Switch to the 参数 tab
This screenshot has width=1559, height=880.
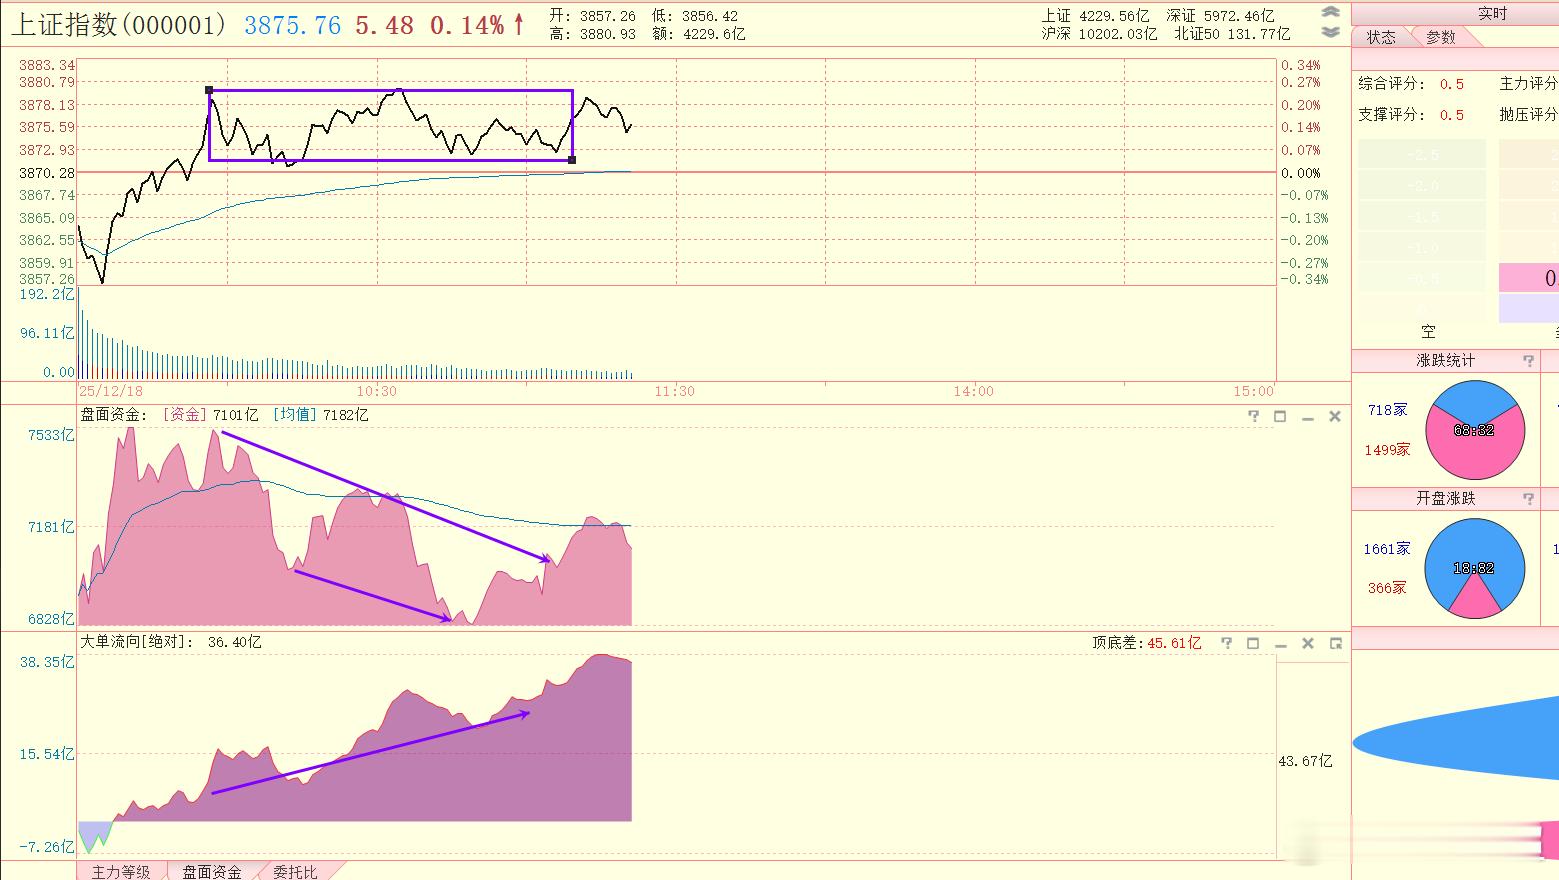[x=1441, y=37]
